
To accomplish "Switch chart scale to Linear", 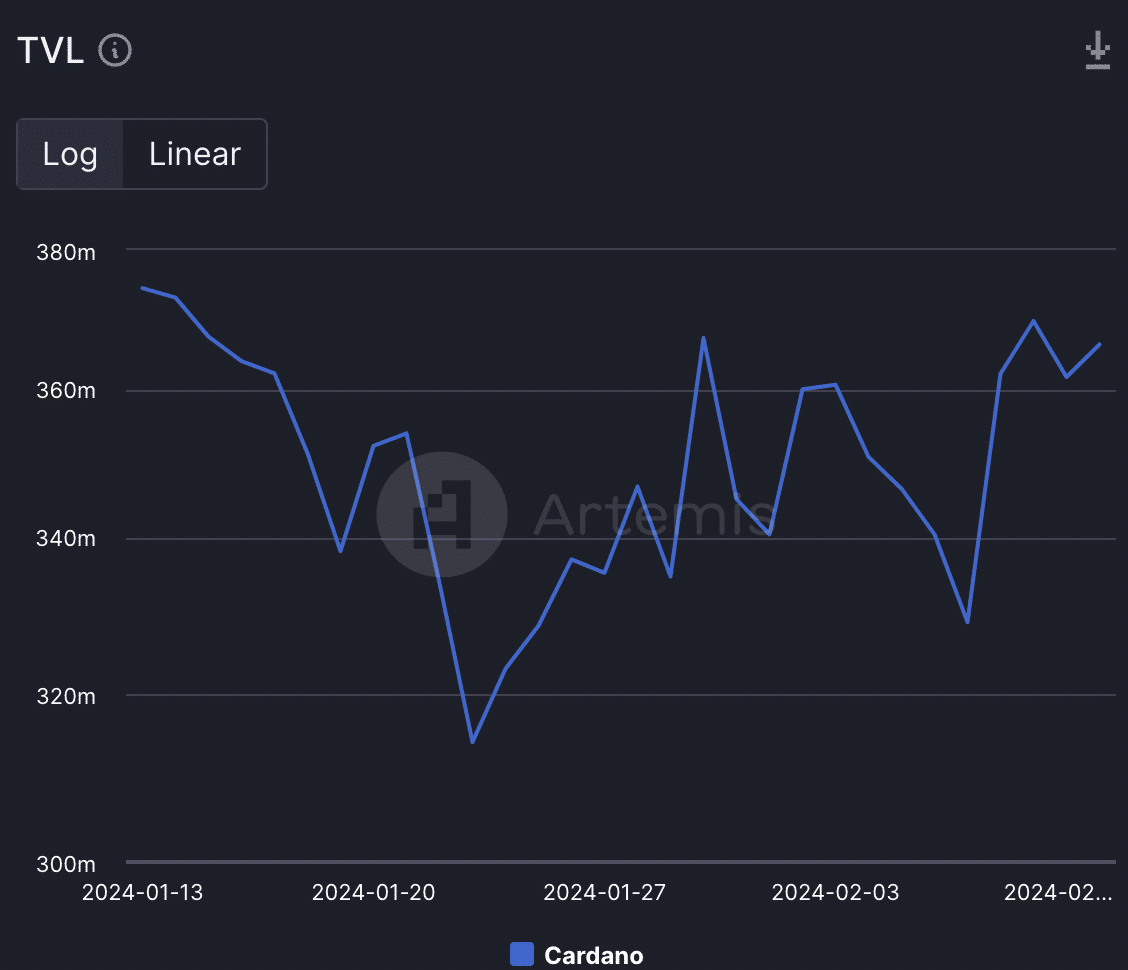I will pyautogui.click(x=195, y=154).
